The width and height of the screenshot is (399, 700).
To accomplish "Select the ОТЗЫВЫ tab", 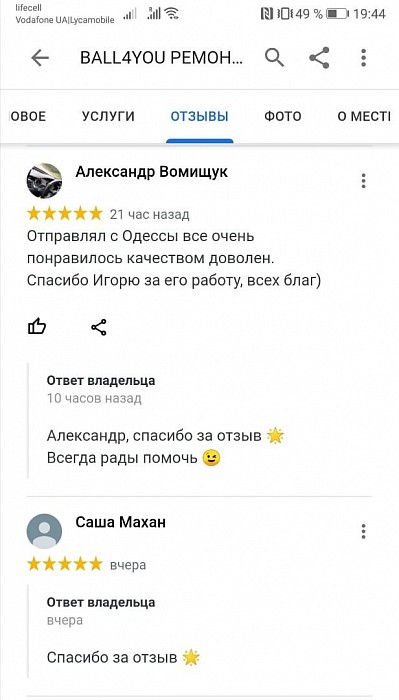I will coord(200,117).
